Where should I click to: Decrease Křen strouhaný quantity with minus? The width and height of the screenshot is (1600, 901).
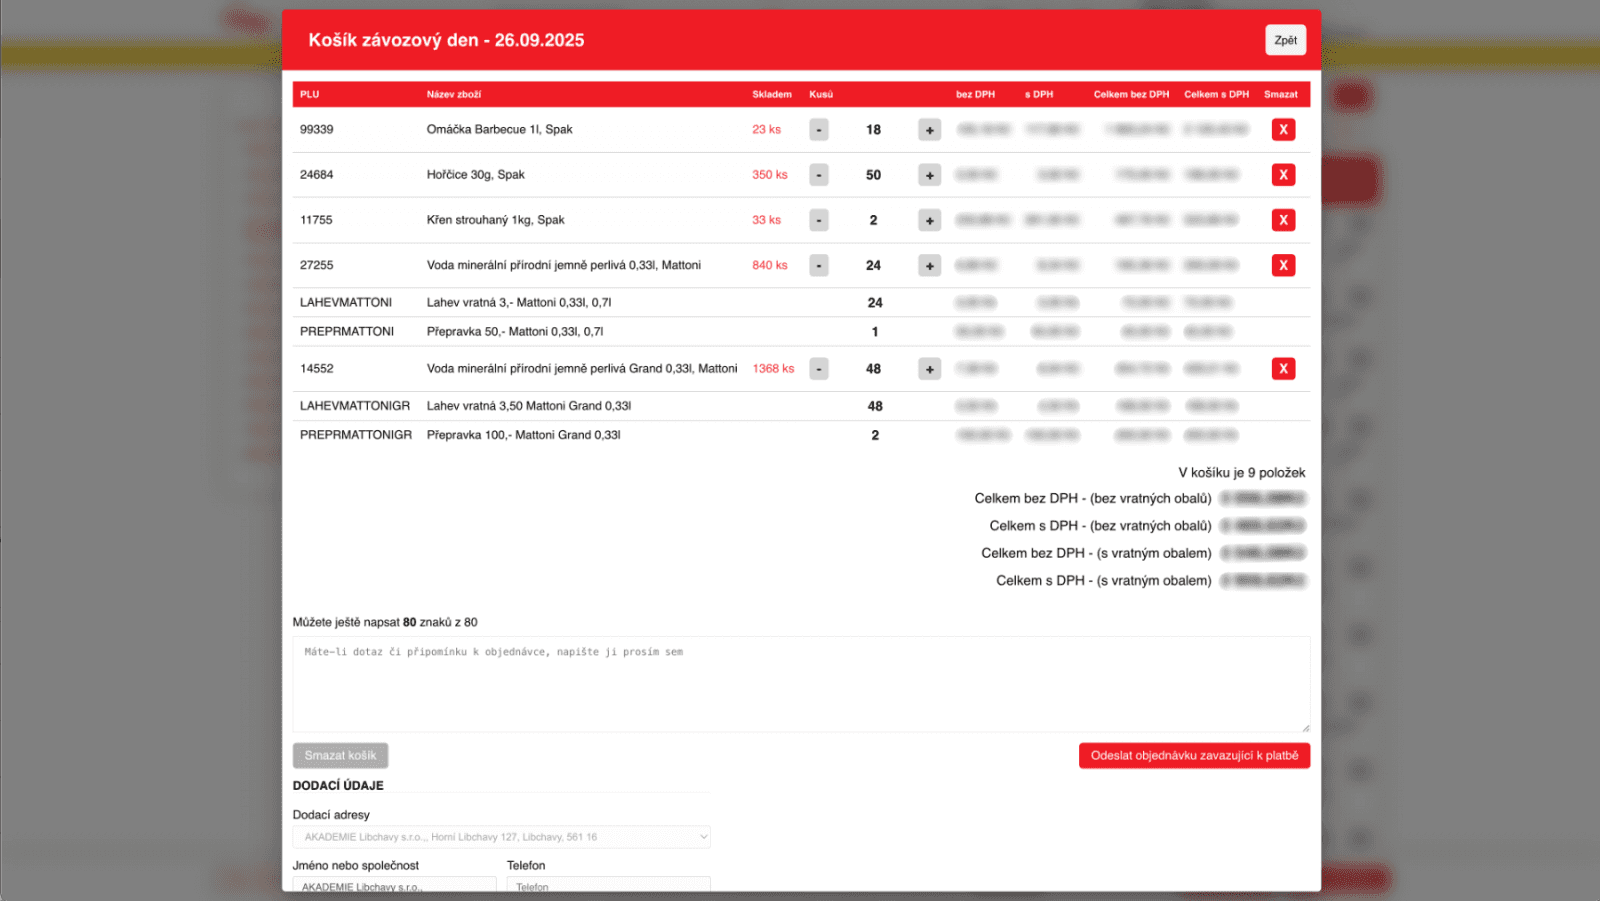[x=818, y=219]
